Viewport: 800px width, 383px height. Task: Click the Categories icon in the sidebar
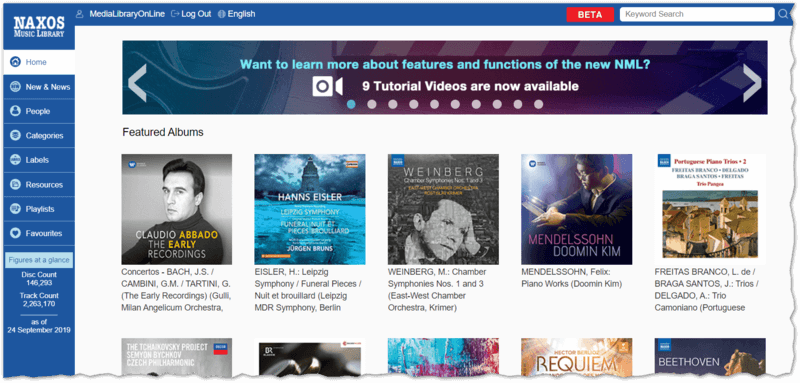16,136
